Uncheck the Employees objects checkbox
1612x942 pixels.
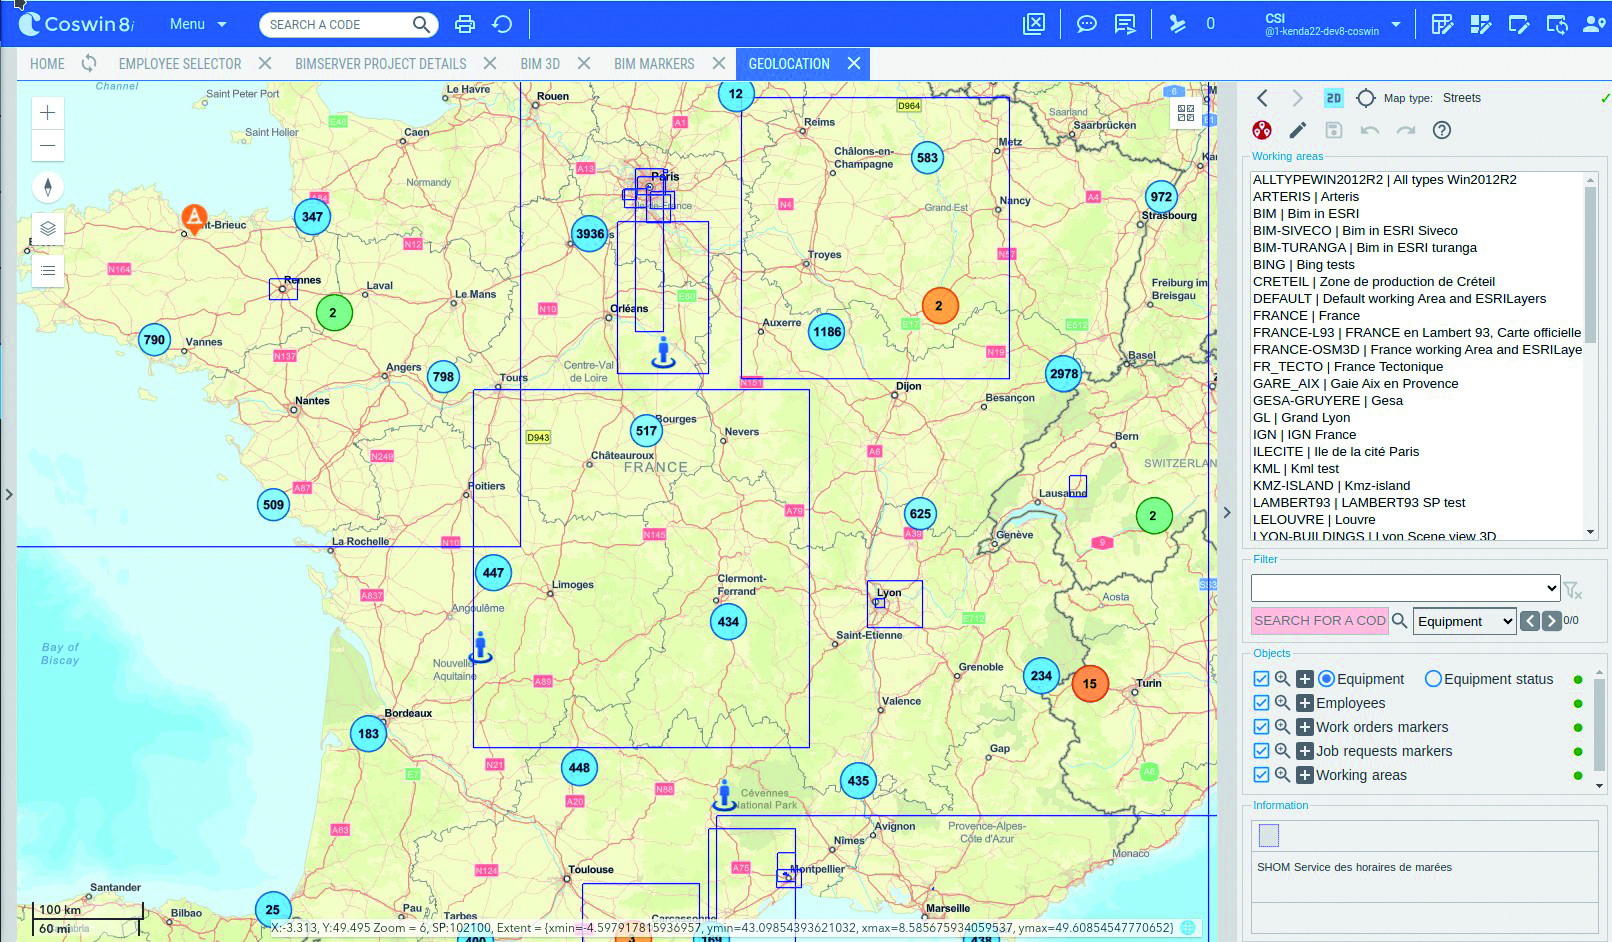click(x=1261, y=703)
